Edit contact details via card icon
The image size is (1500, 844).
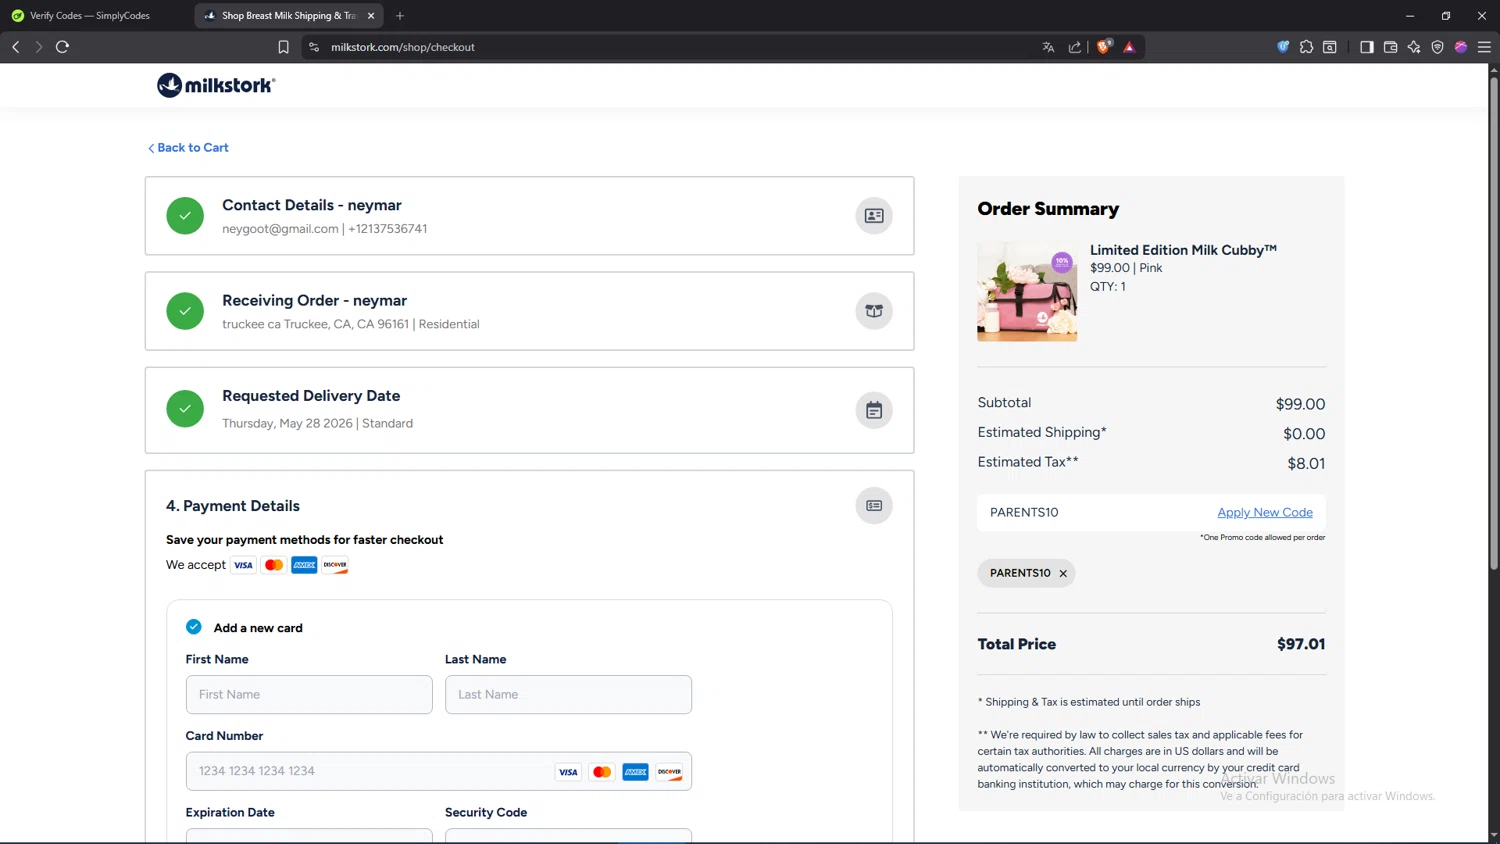coord(874,216)
